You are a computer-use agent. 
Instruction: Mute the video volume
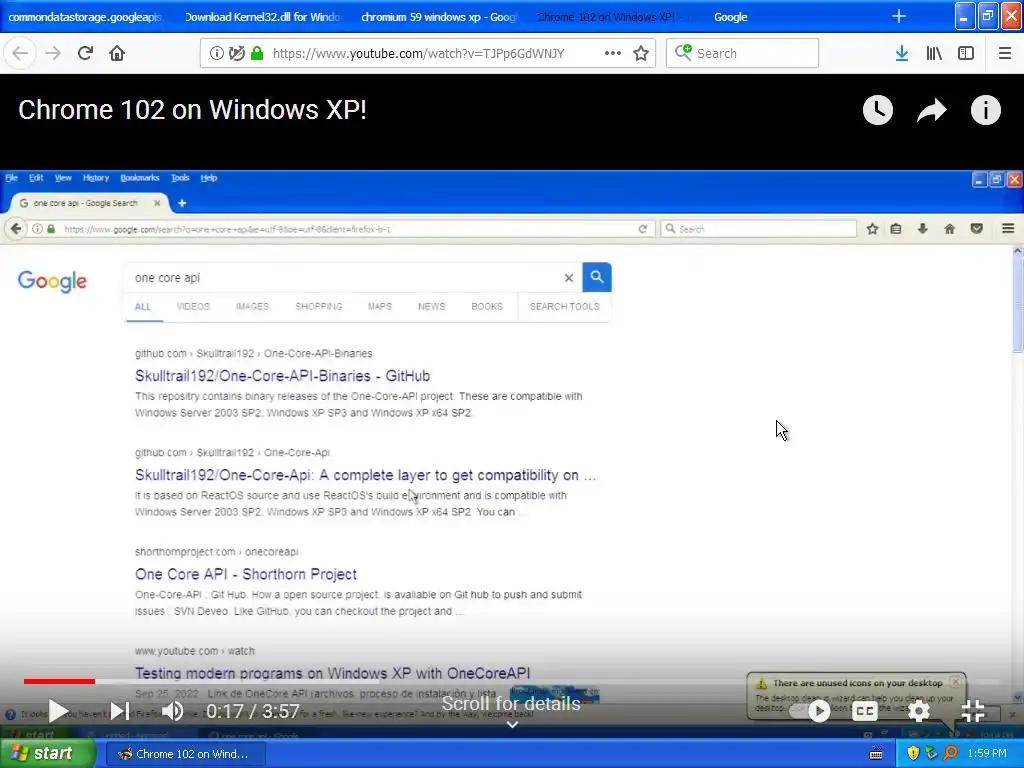pyautogui.click(x=173, y=711)
